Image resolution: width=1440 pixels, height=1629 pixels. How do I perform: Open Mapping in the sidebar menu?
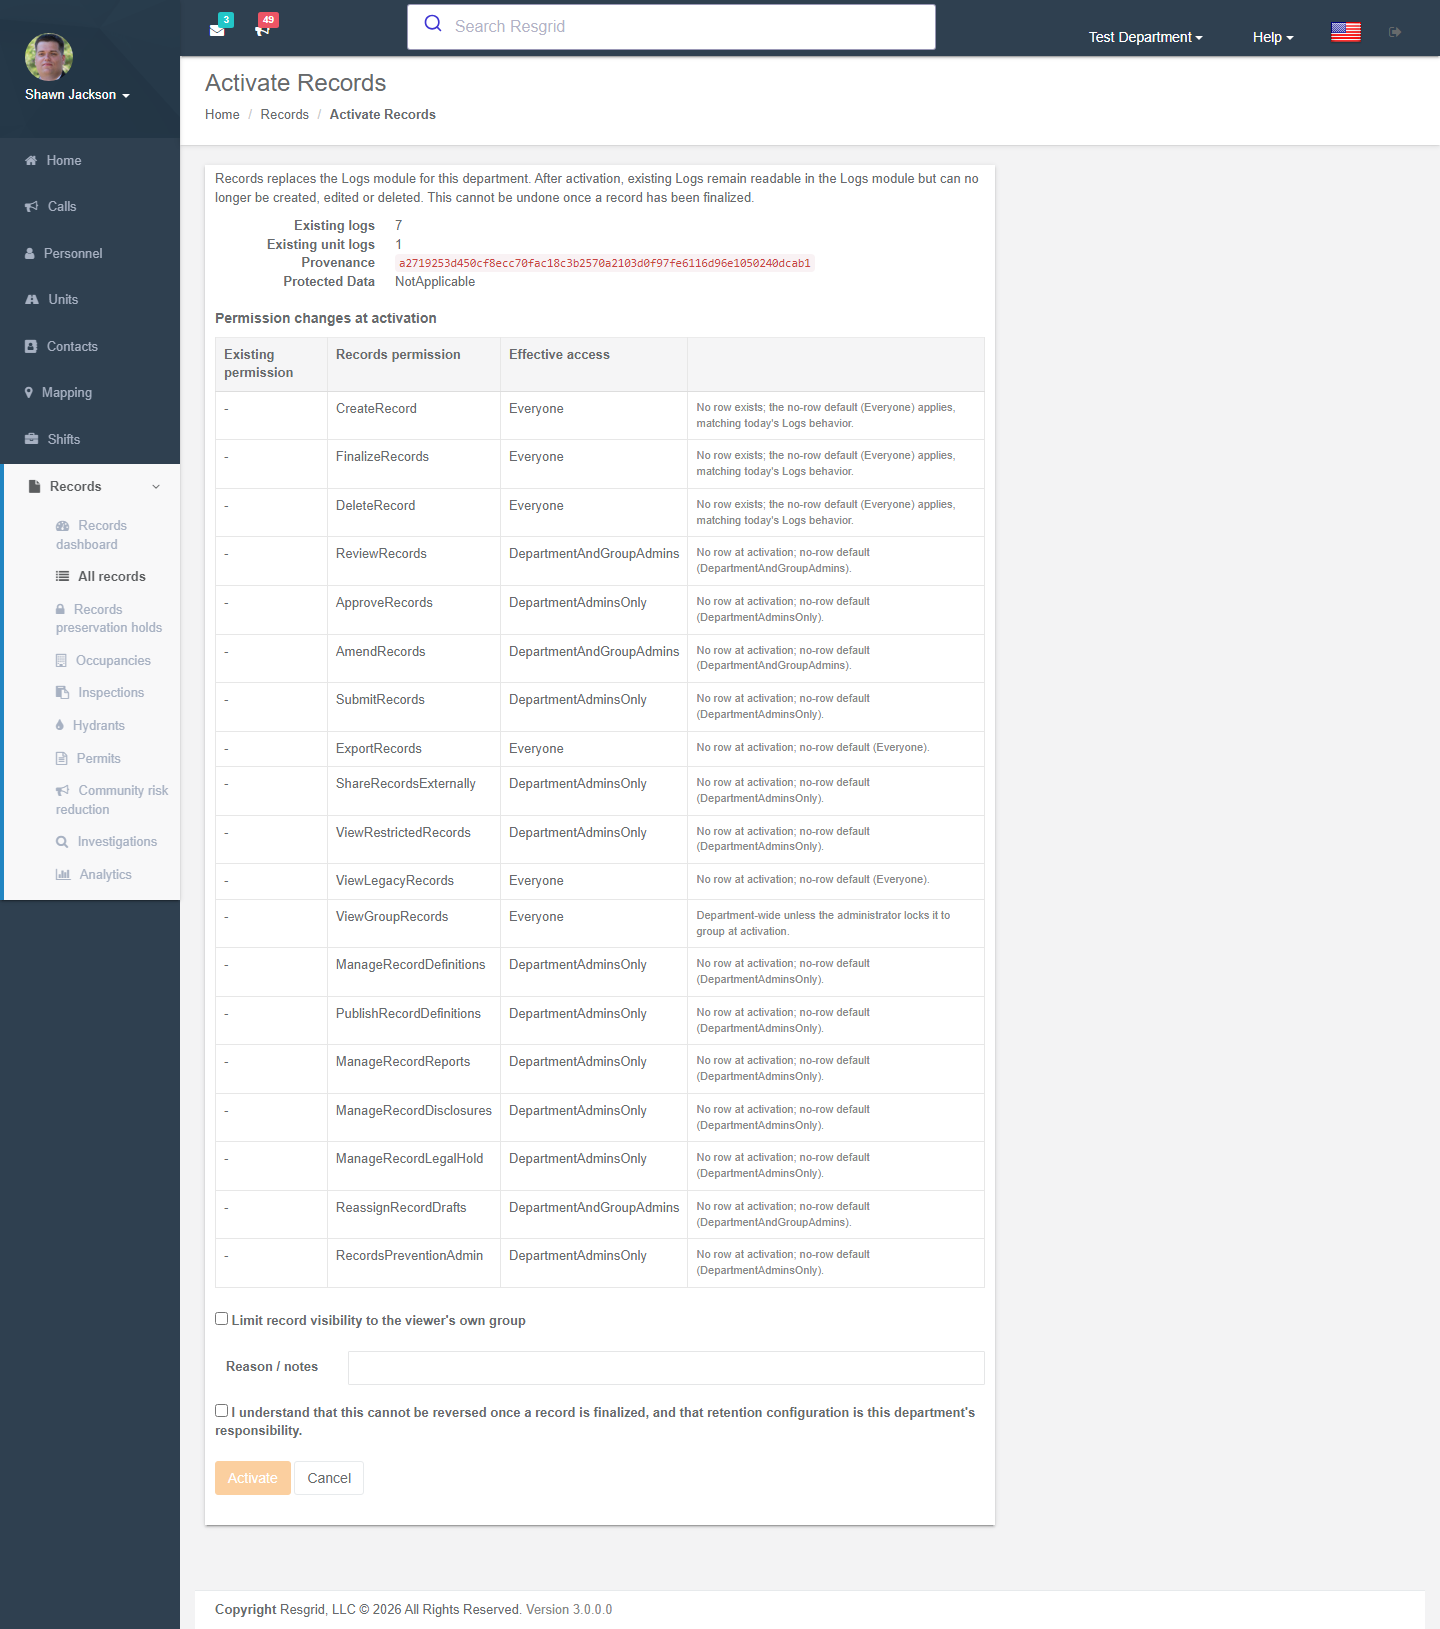(x=90, y=393)
